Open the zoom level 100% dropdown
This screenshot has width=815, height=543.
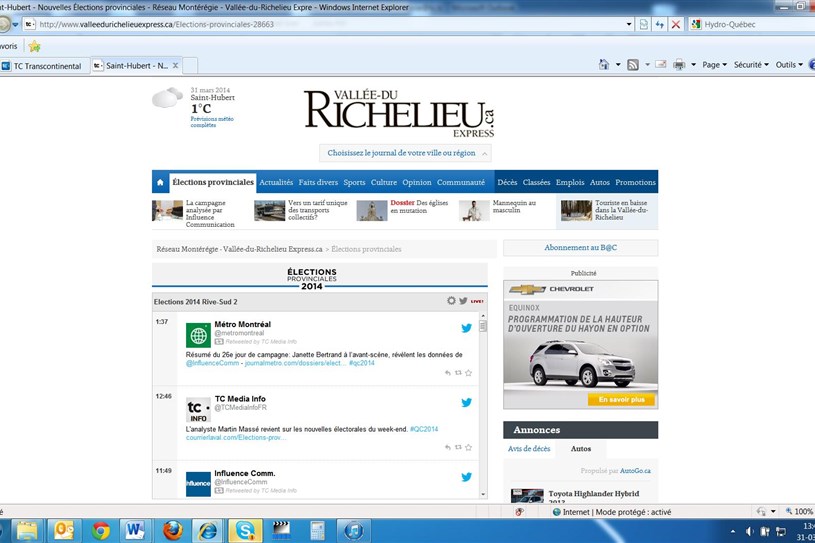pos(799,512)
